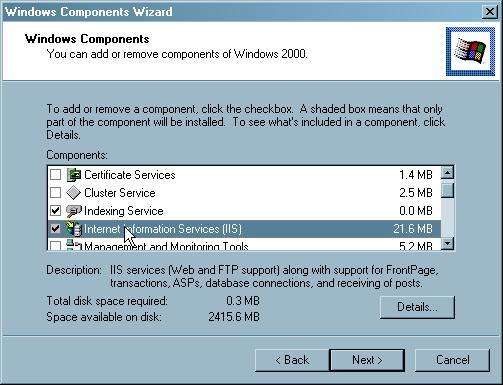Click the 2415.6 MB available space value
Image resolution: width=503 pixels, height=385 pixels.
point(234,316)
